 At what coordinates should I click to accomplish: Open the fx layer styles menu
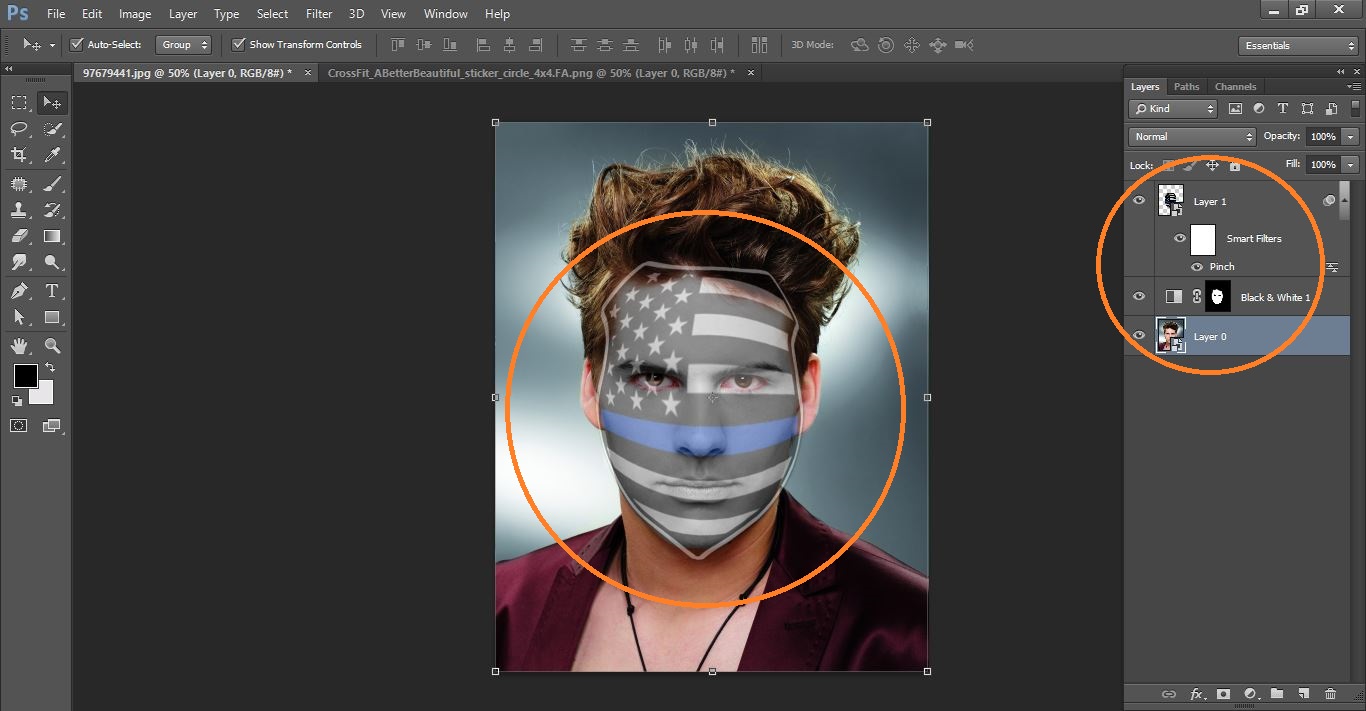tap(1197, 694)
